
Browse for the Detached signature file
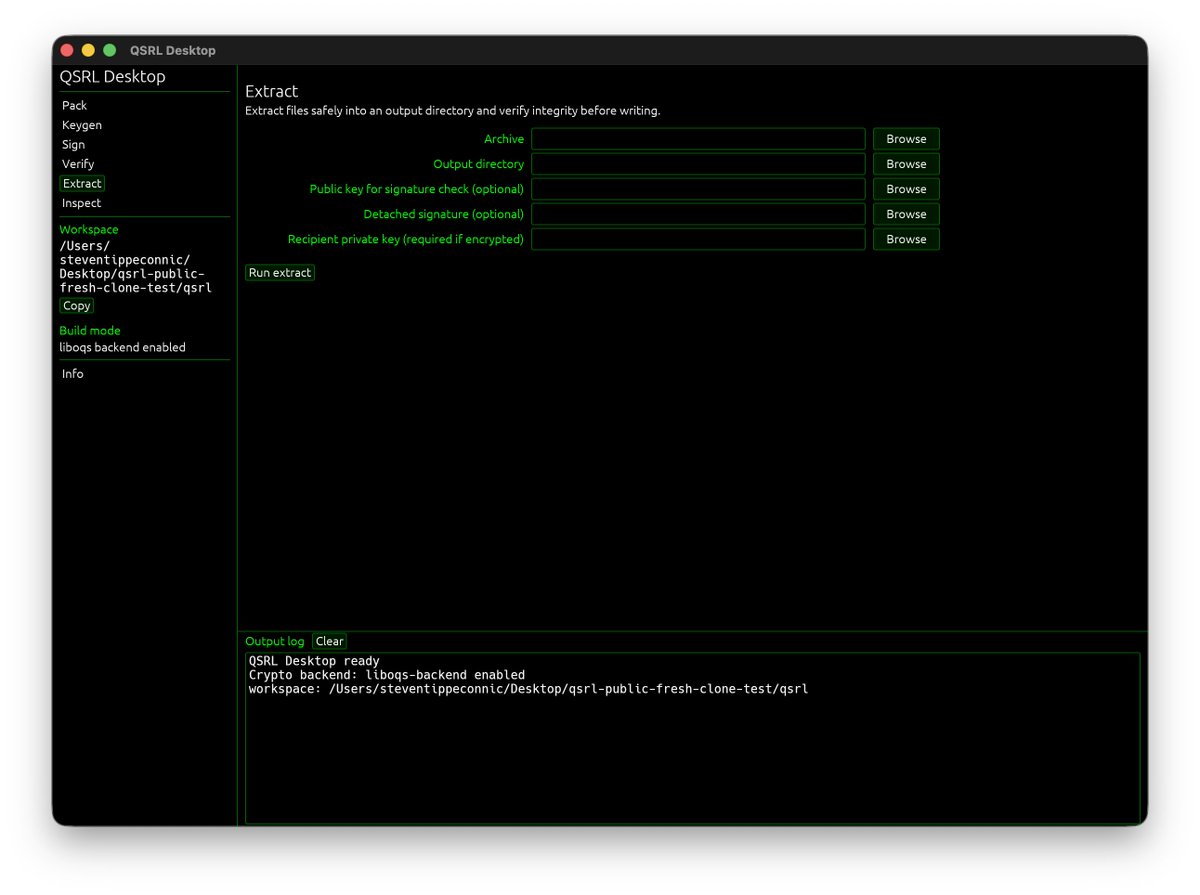tap(906, 214)
